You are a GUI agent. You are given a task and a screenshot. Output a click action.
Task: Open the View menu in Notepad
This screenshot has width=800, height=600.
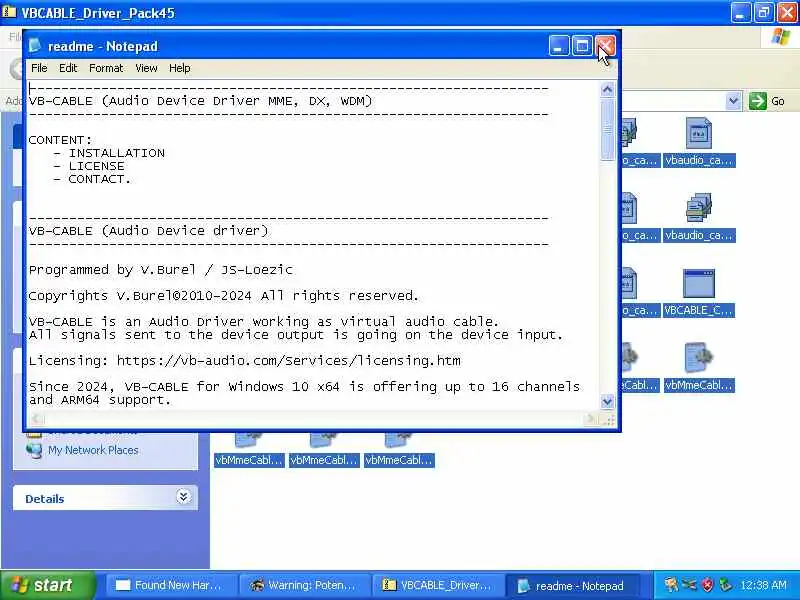tap(146, 68)
